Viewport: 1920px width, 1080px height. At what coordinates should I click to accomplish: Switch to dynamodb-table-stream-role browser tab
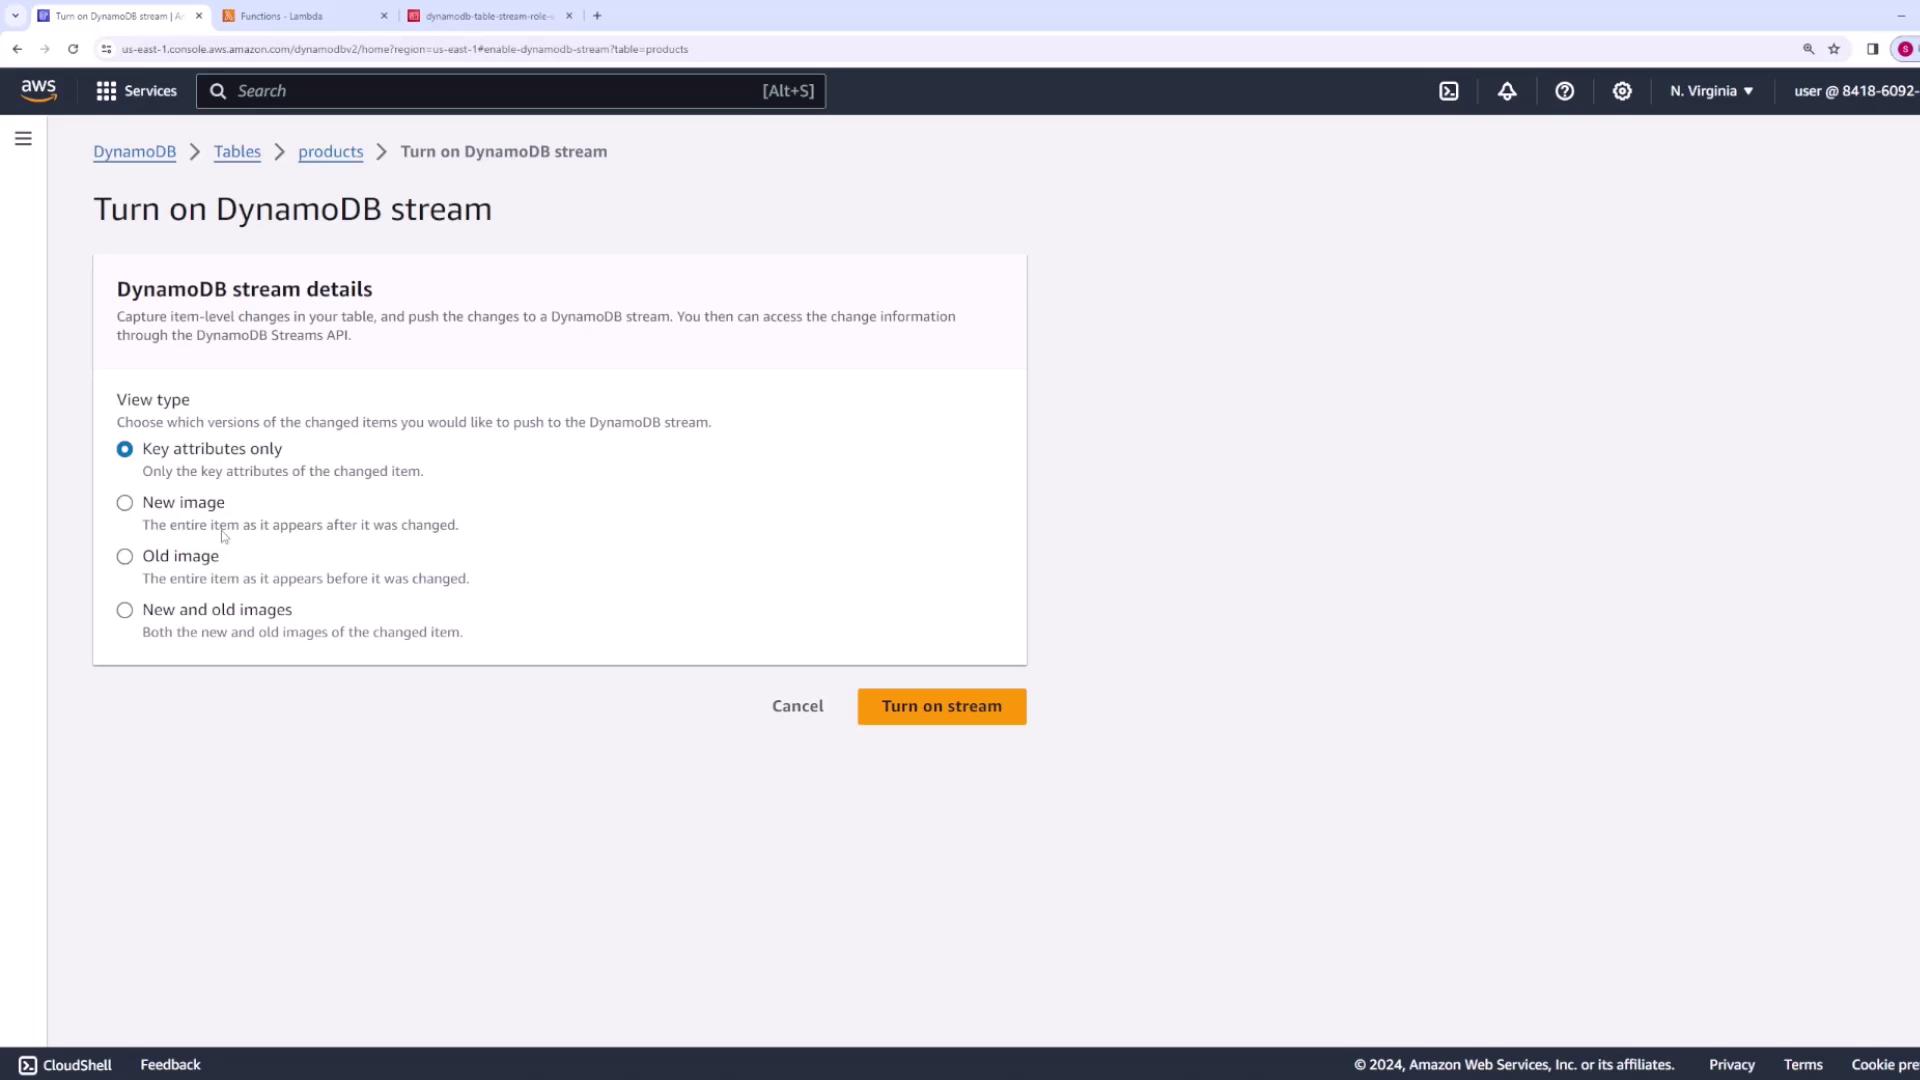click(487, 16)
